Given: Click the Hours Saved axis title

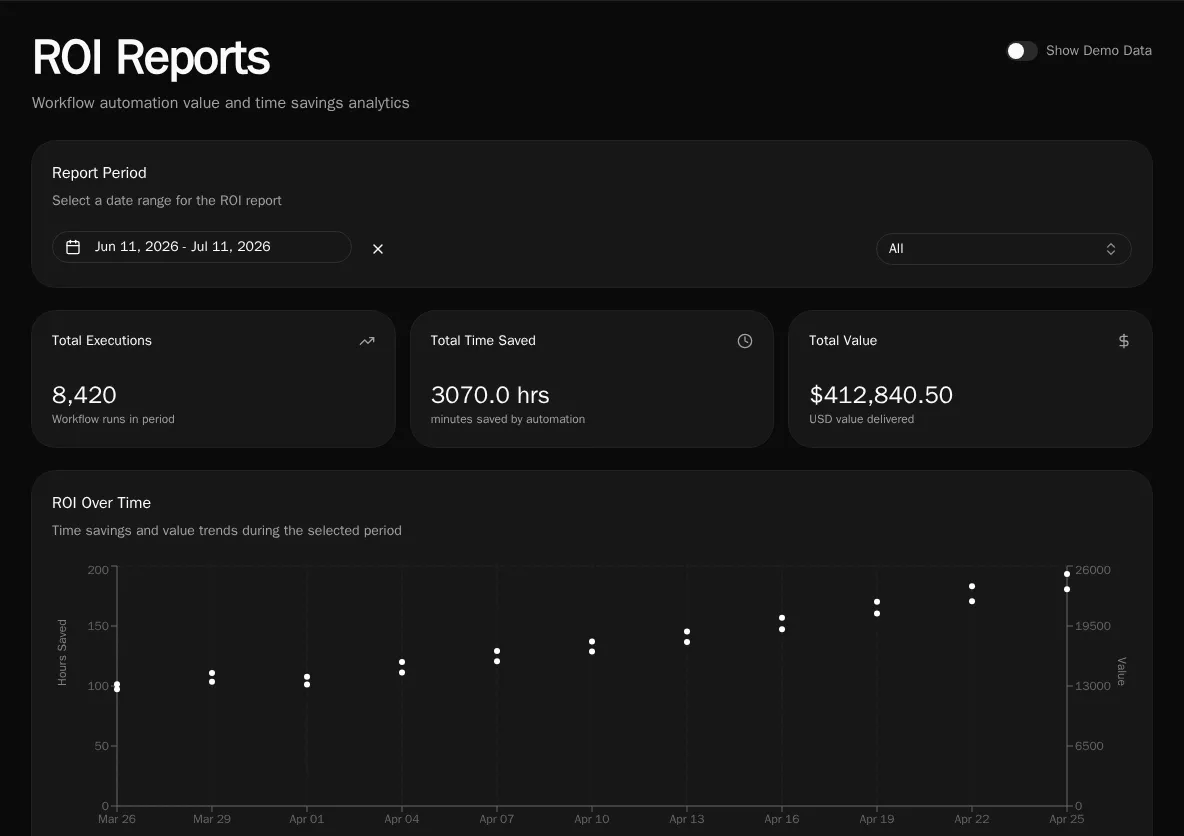Looking at the screenshot, I should tap(62, 652).
